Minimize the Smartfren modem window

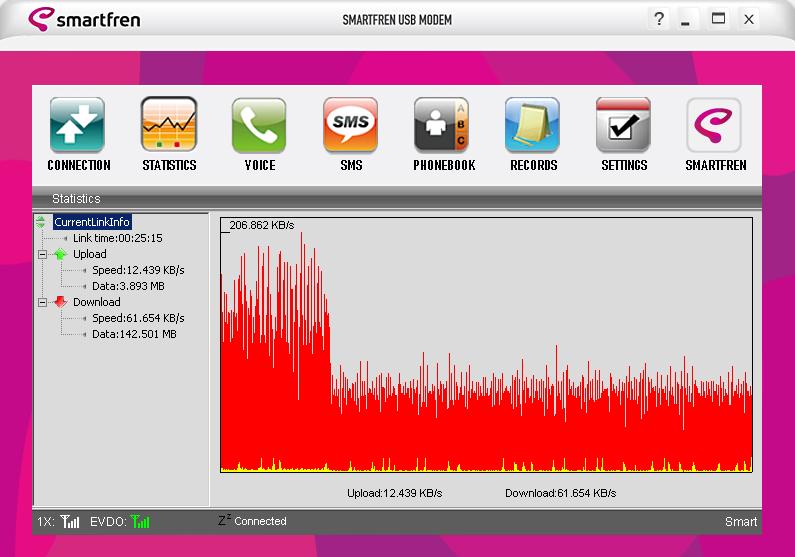685,19
